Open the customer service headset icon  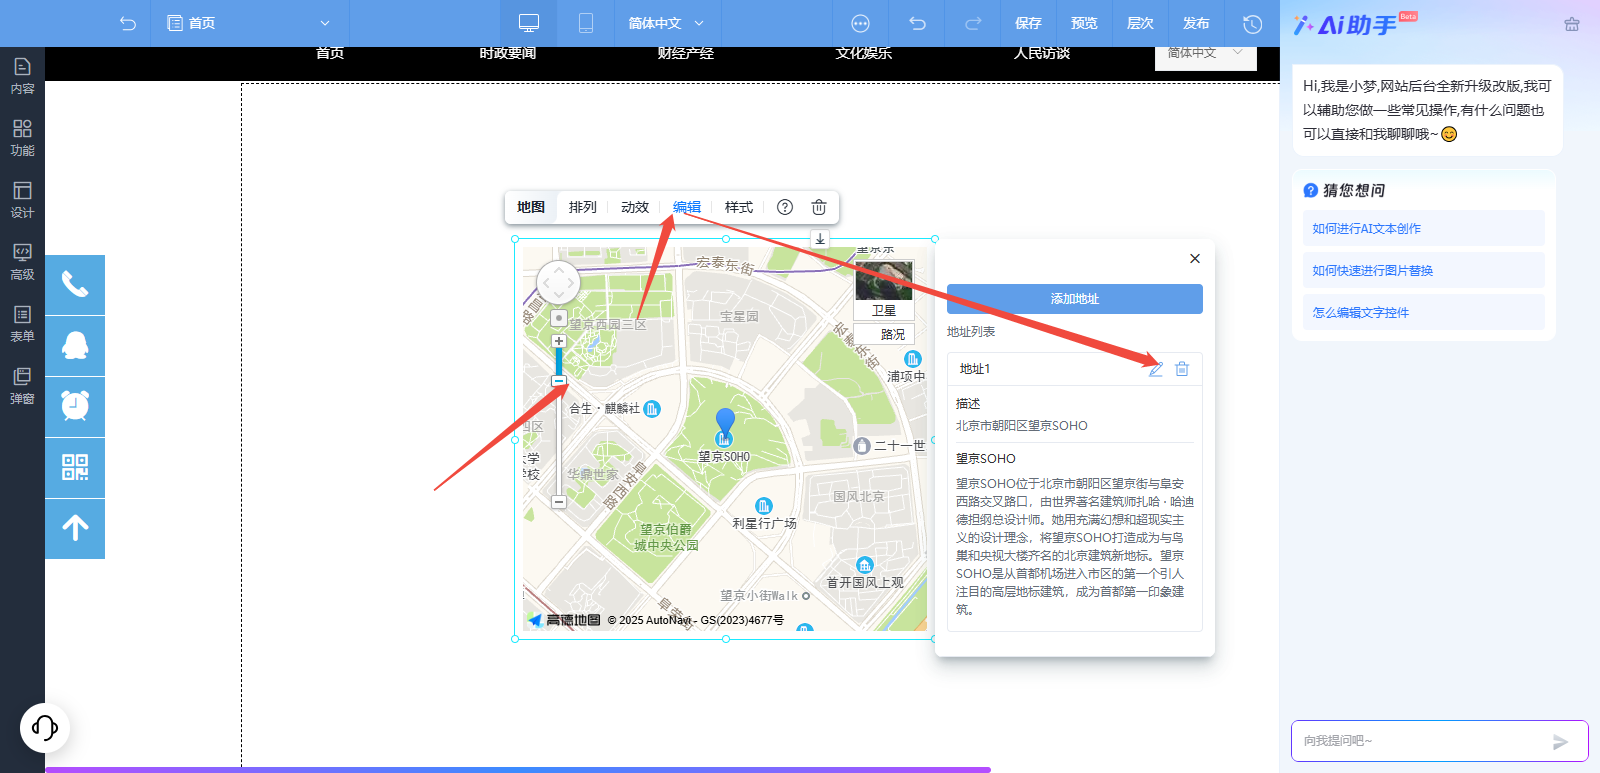45,727
